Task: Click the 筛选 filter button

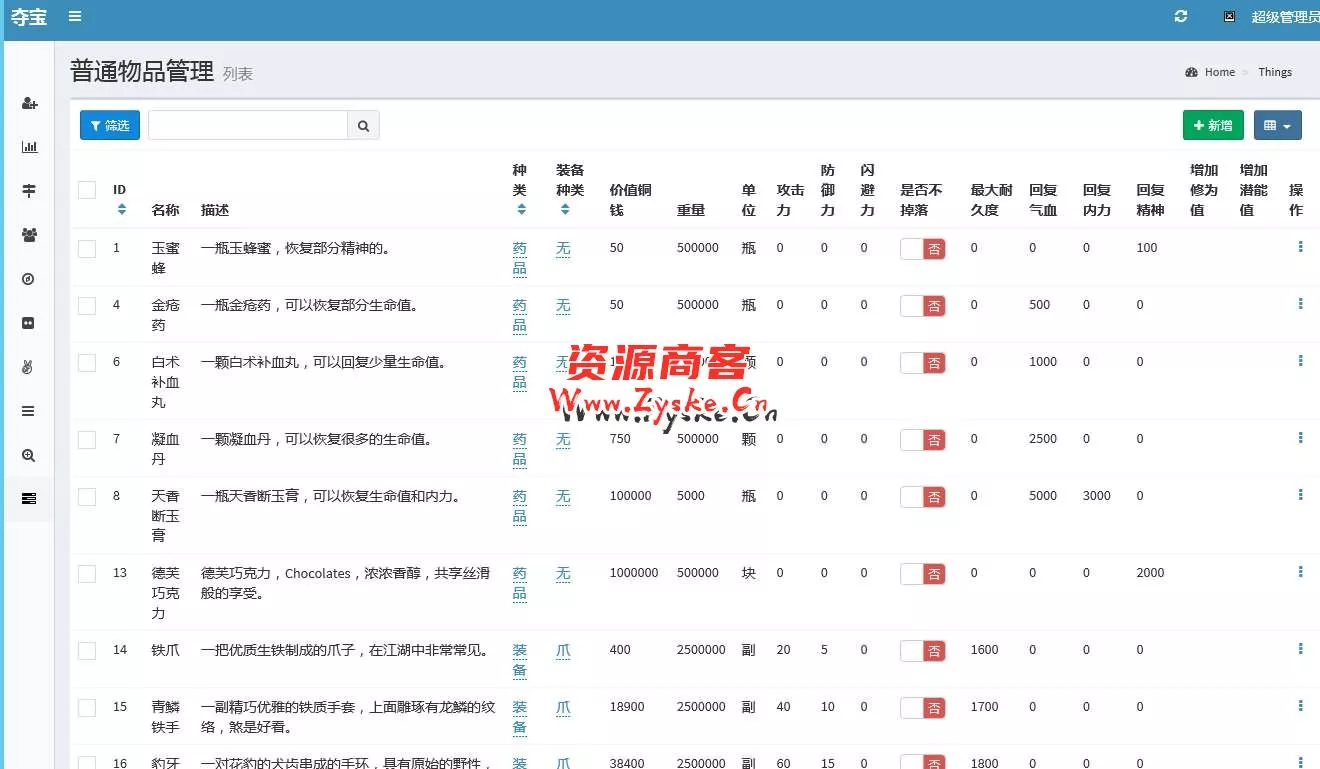Action: coord(110,126)
